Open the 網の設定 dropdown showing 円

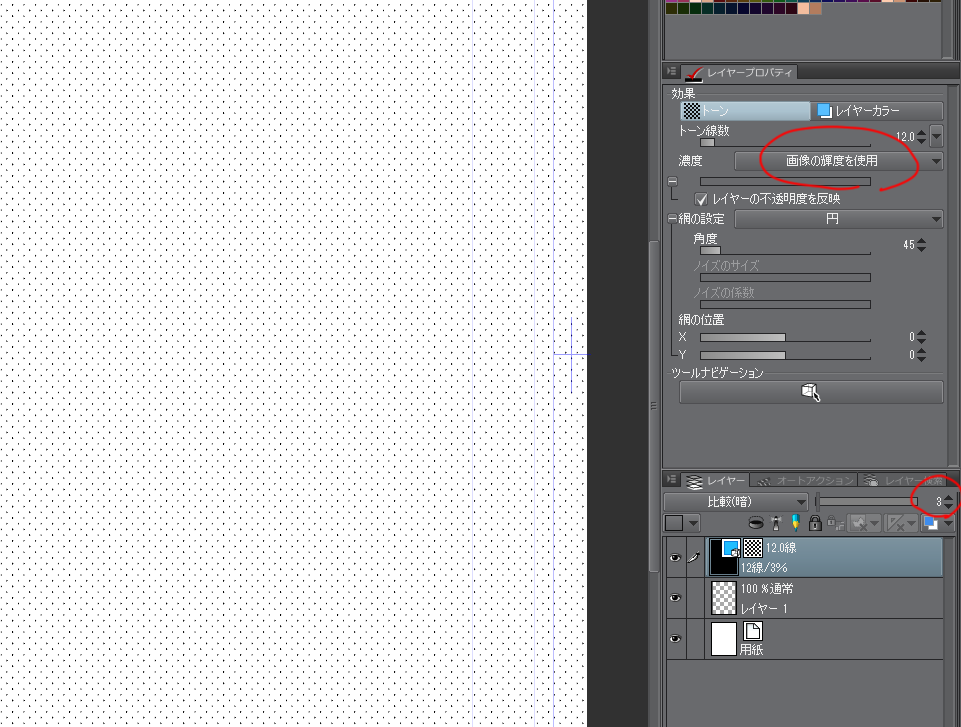click(838, 219)
